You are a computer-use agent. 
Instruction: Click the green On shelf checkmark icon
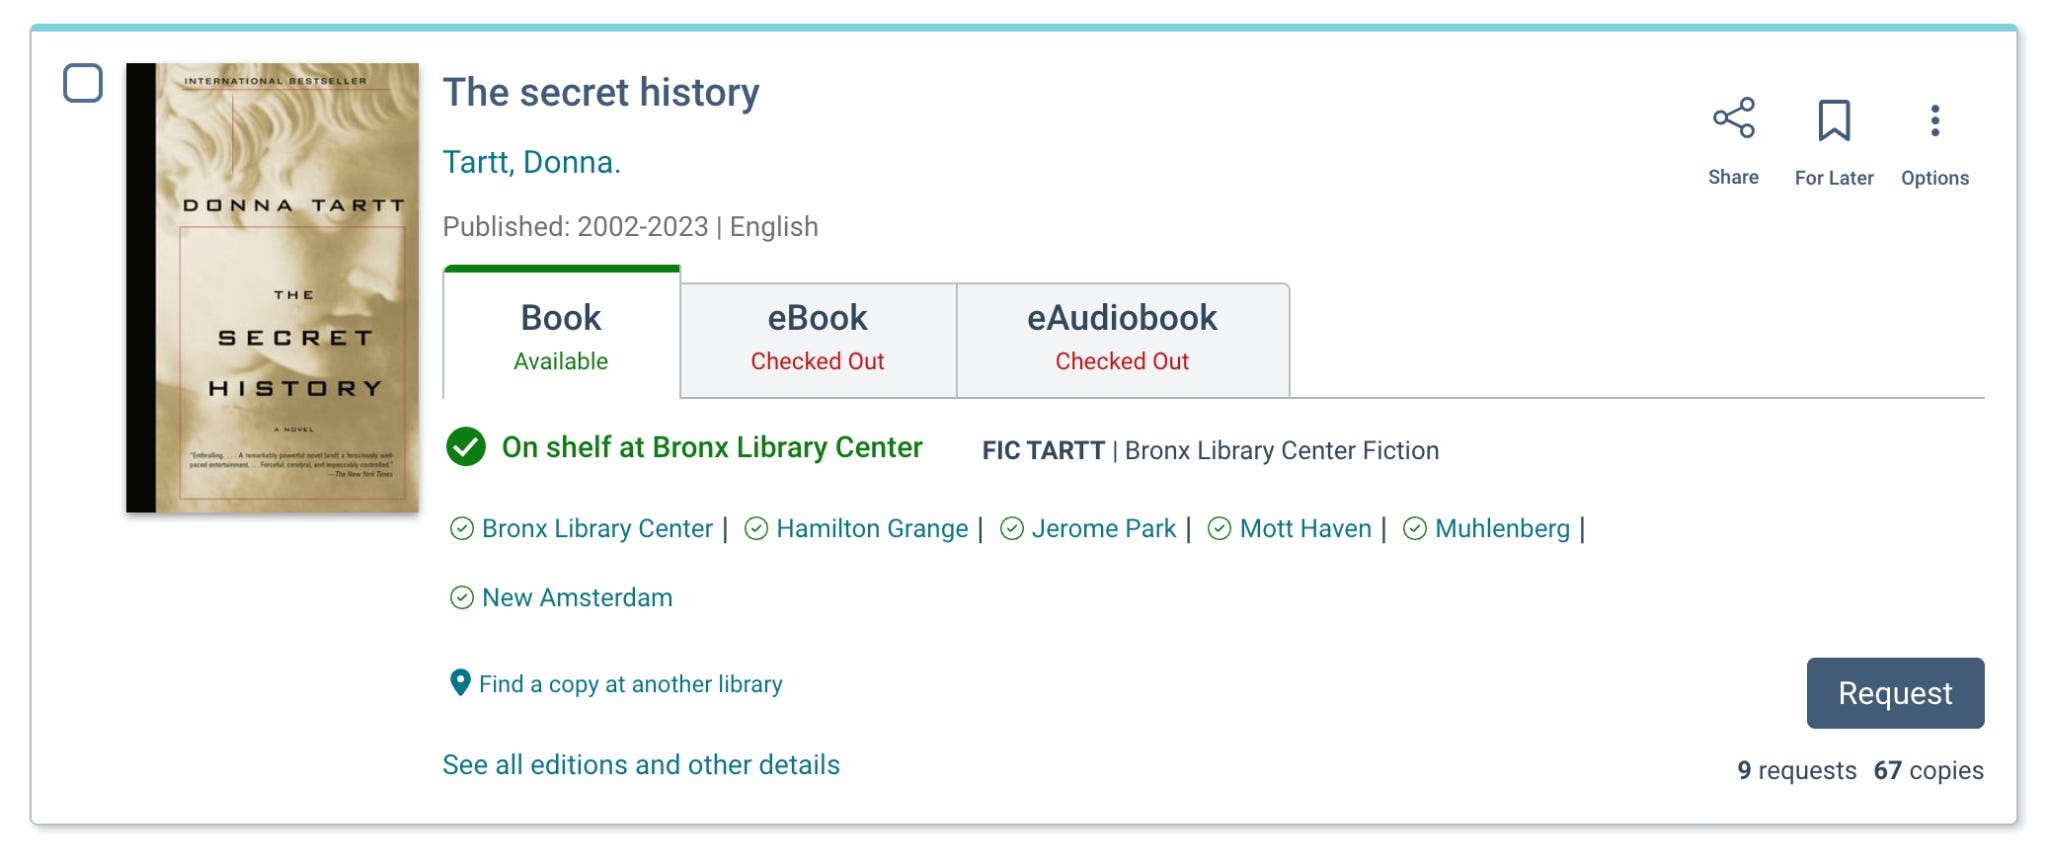click(x=466, y=447)
